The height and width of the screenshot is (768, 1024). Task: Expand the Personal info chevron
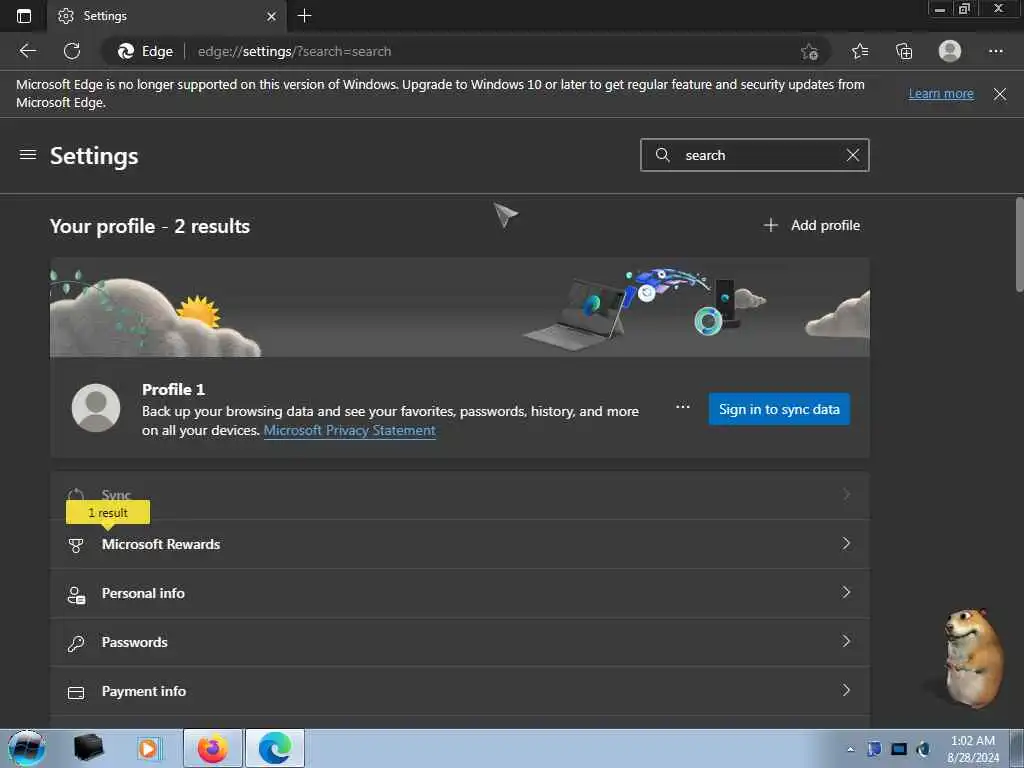[846, 592]
